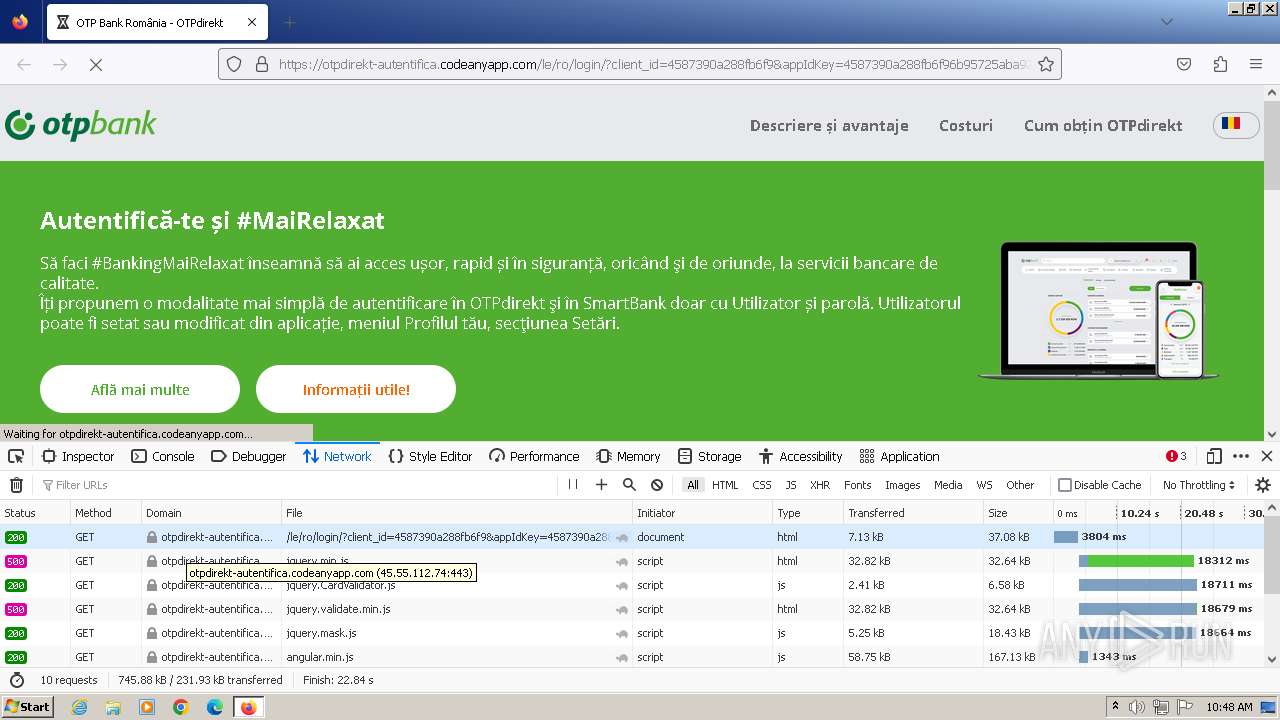Screen dimensions: 1280x720
Task: Filter requests by Fonts type
Action: tap(858, 485)
